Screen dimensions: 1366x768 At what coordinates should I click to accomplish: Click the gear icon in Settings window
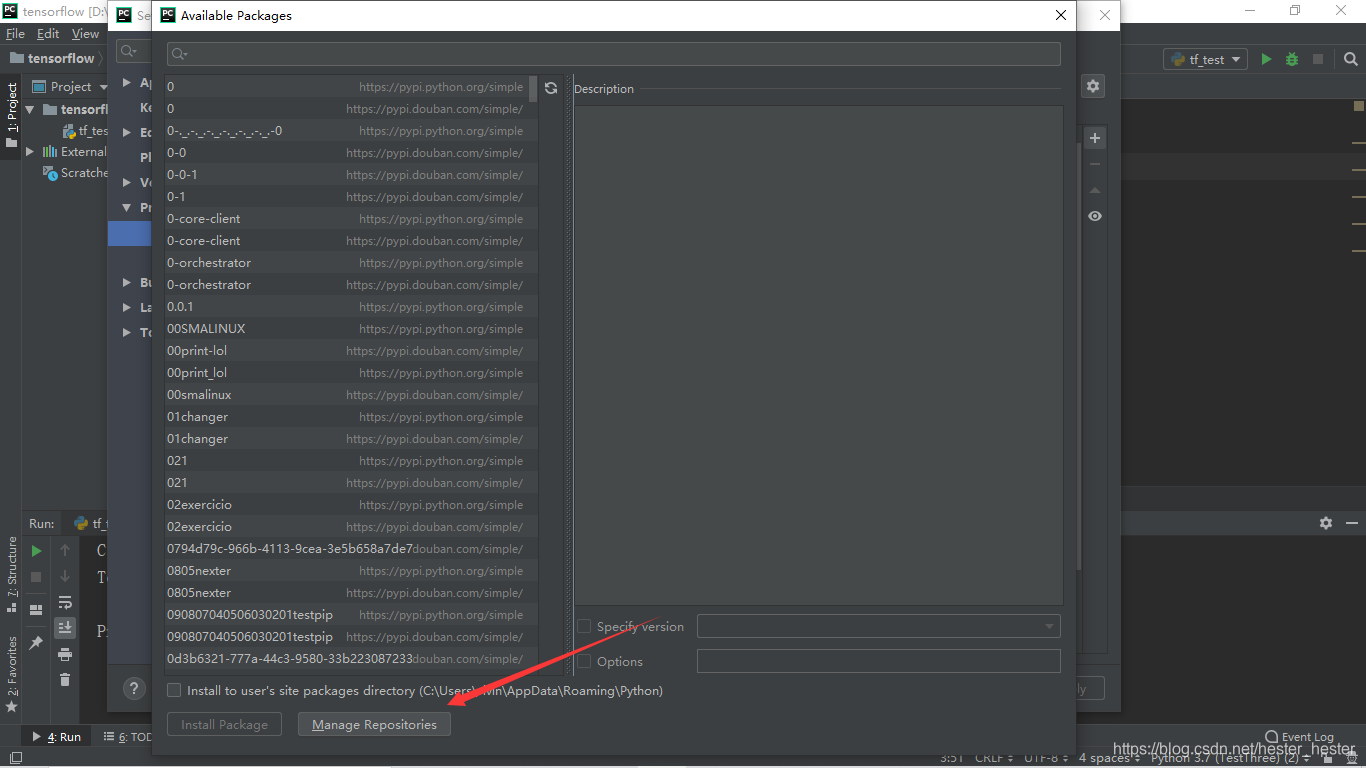point(1093,87)
